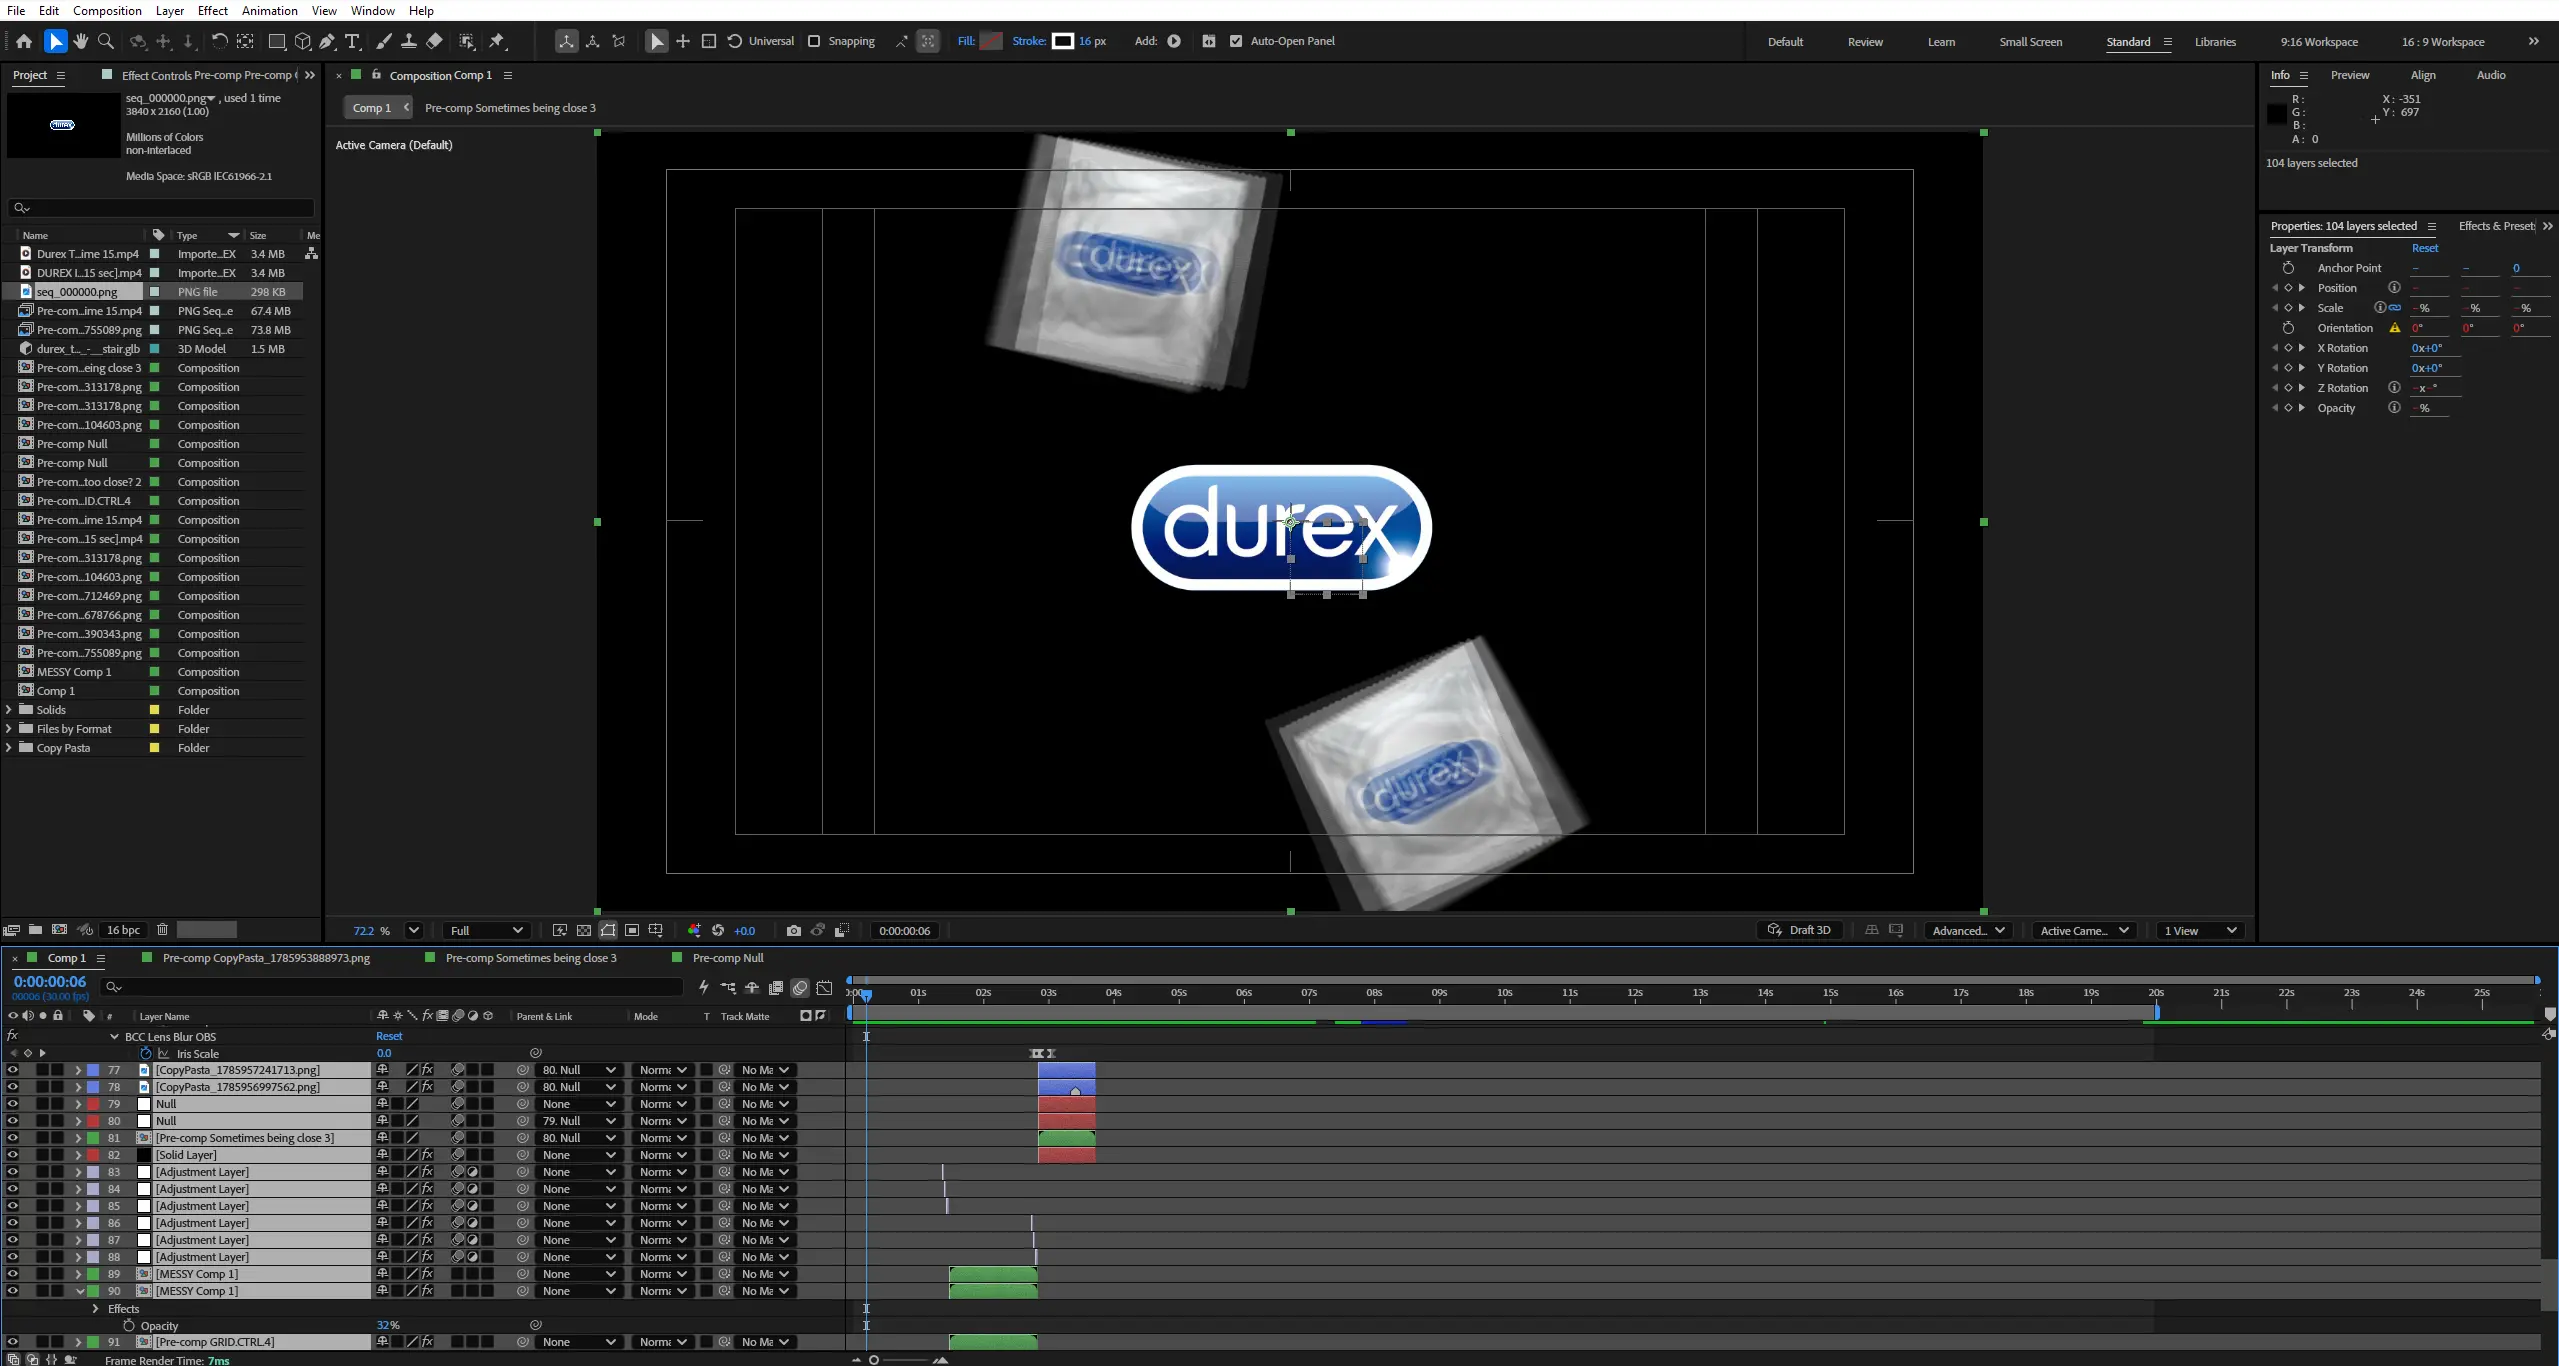
Task: Click the timeline current time 0:00:00:06
Action: coord(50,982)
